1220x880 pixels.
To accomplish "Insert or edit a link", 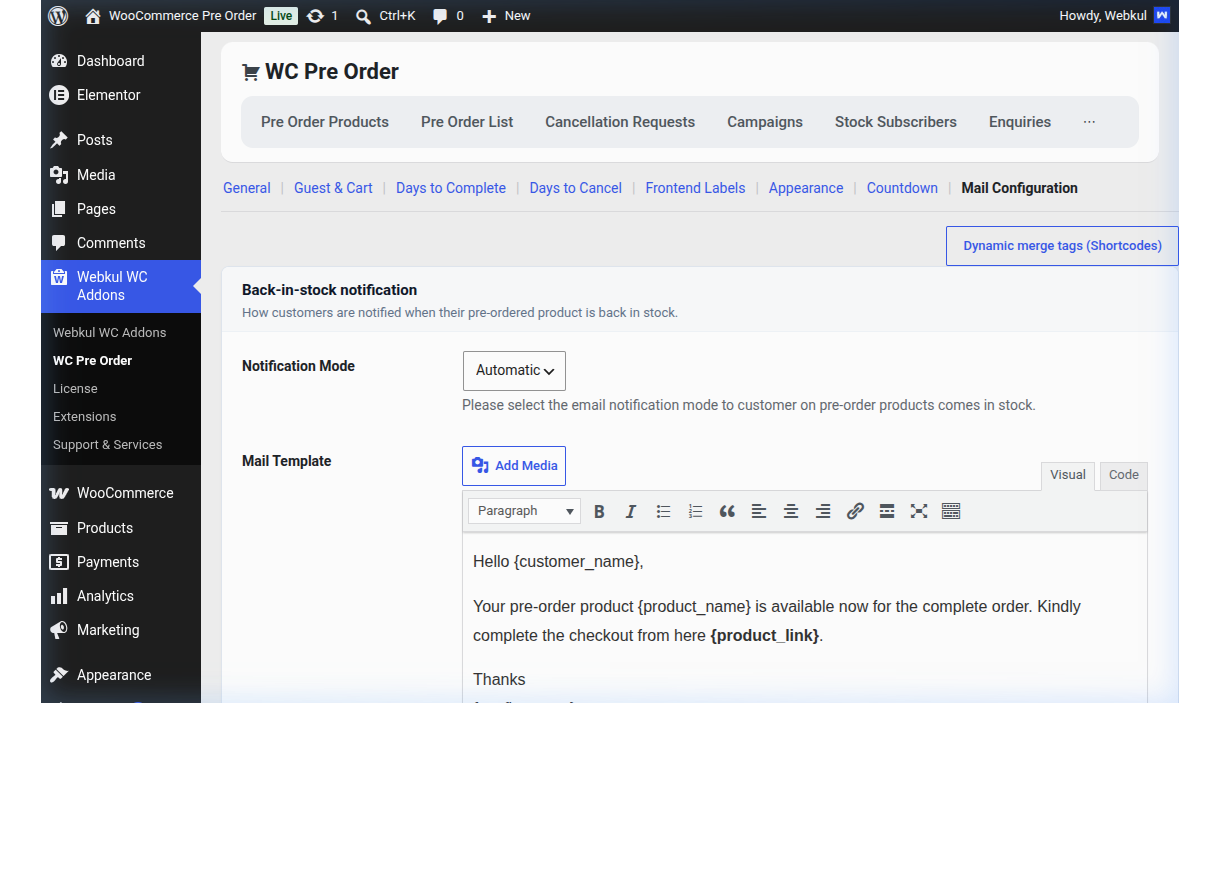I will coord(855,511).
